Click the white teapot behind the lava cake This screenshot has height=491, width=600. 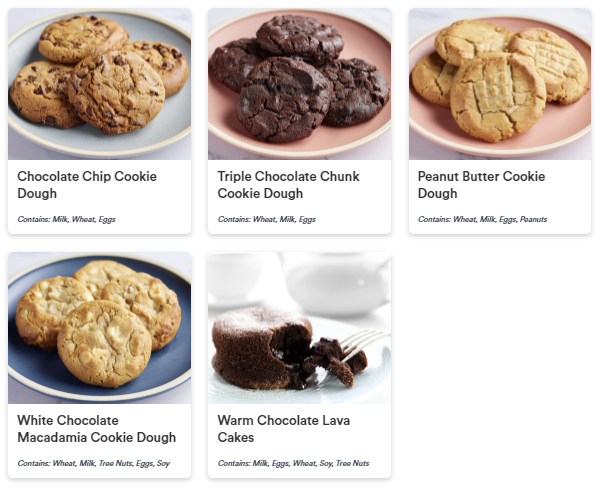[337, 283]
